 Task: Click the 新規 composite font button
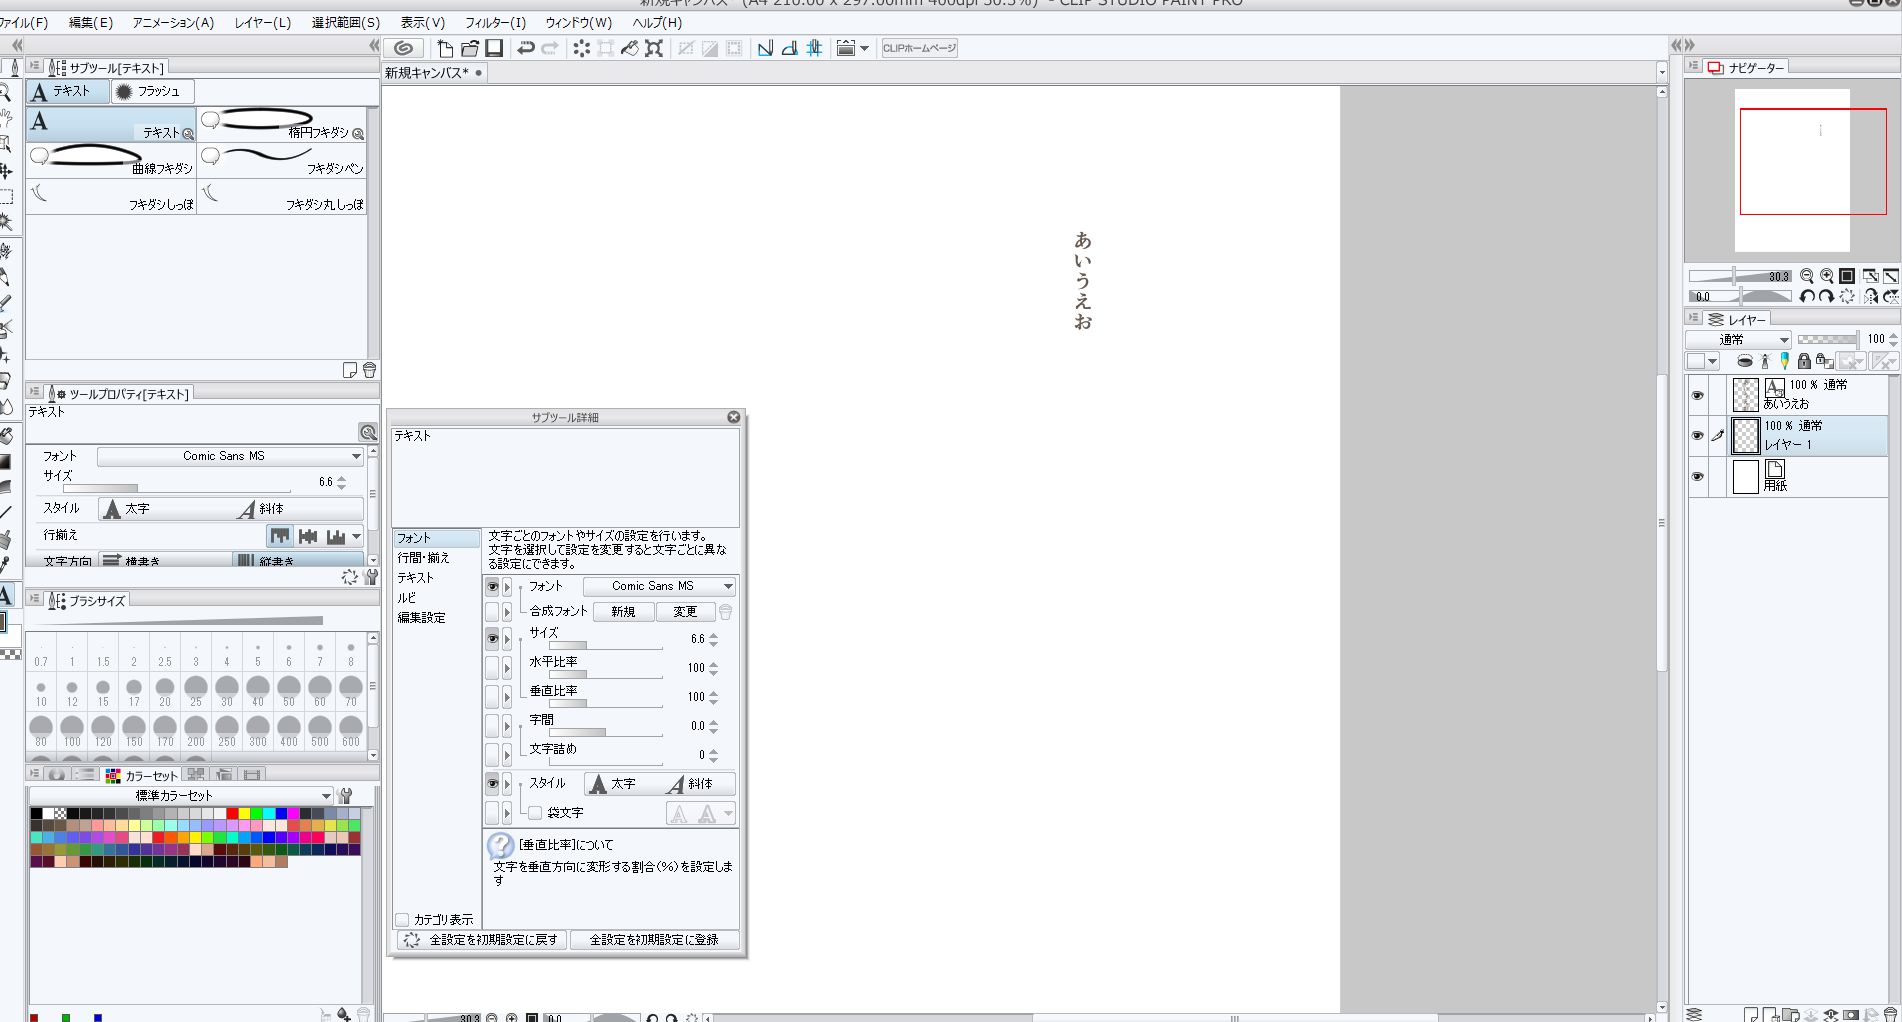623,612
